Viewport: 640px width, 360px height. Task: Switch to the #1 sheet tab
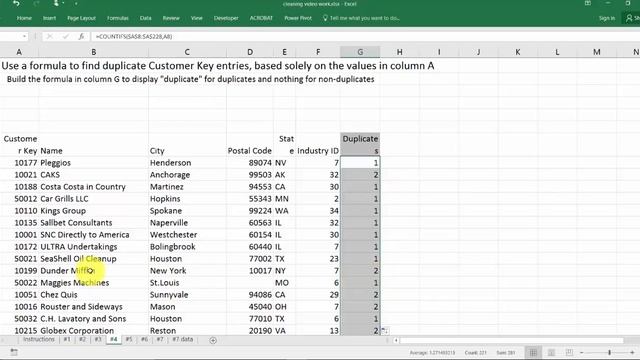pyautogui.click(x=67, y=339)
